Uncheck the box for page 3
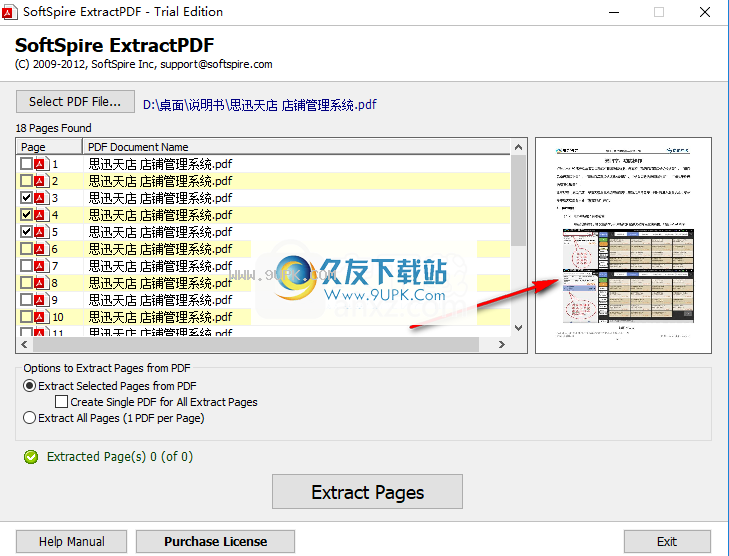The image size is (729, 556). pos(26,198)
